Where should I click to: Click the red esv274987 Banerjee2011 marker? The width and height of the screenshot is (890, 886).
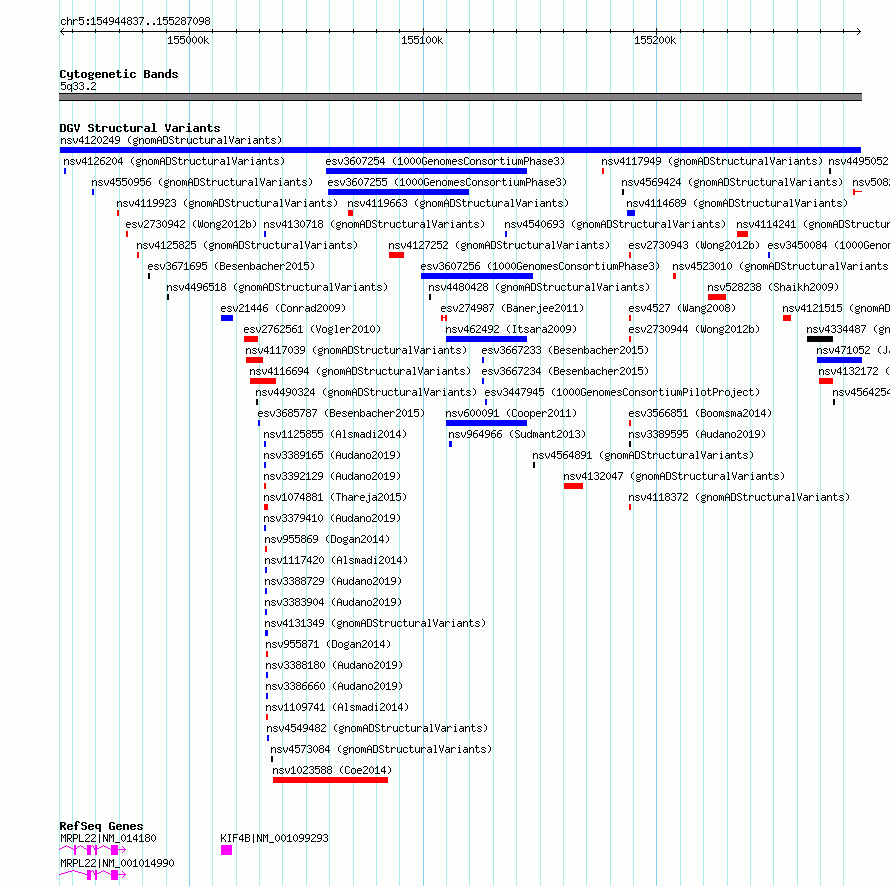pos(444,318)
